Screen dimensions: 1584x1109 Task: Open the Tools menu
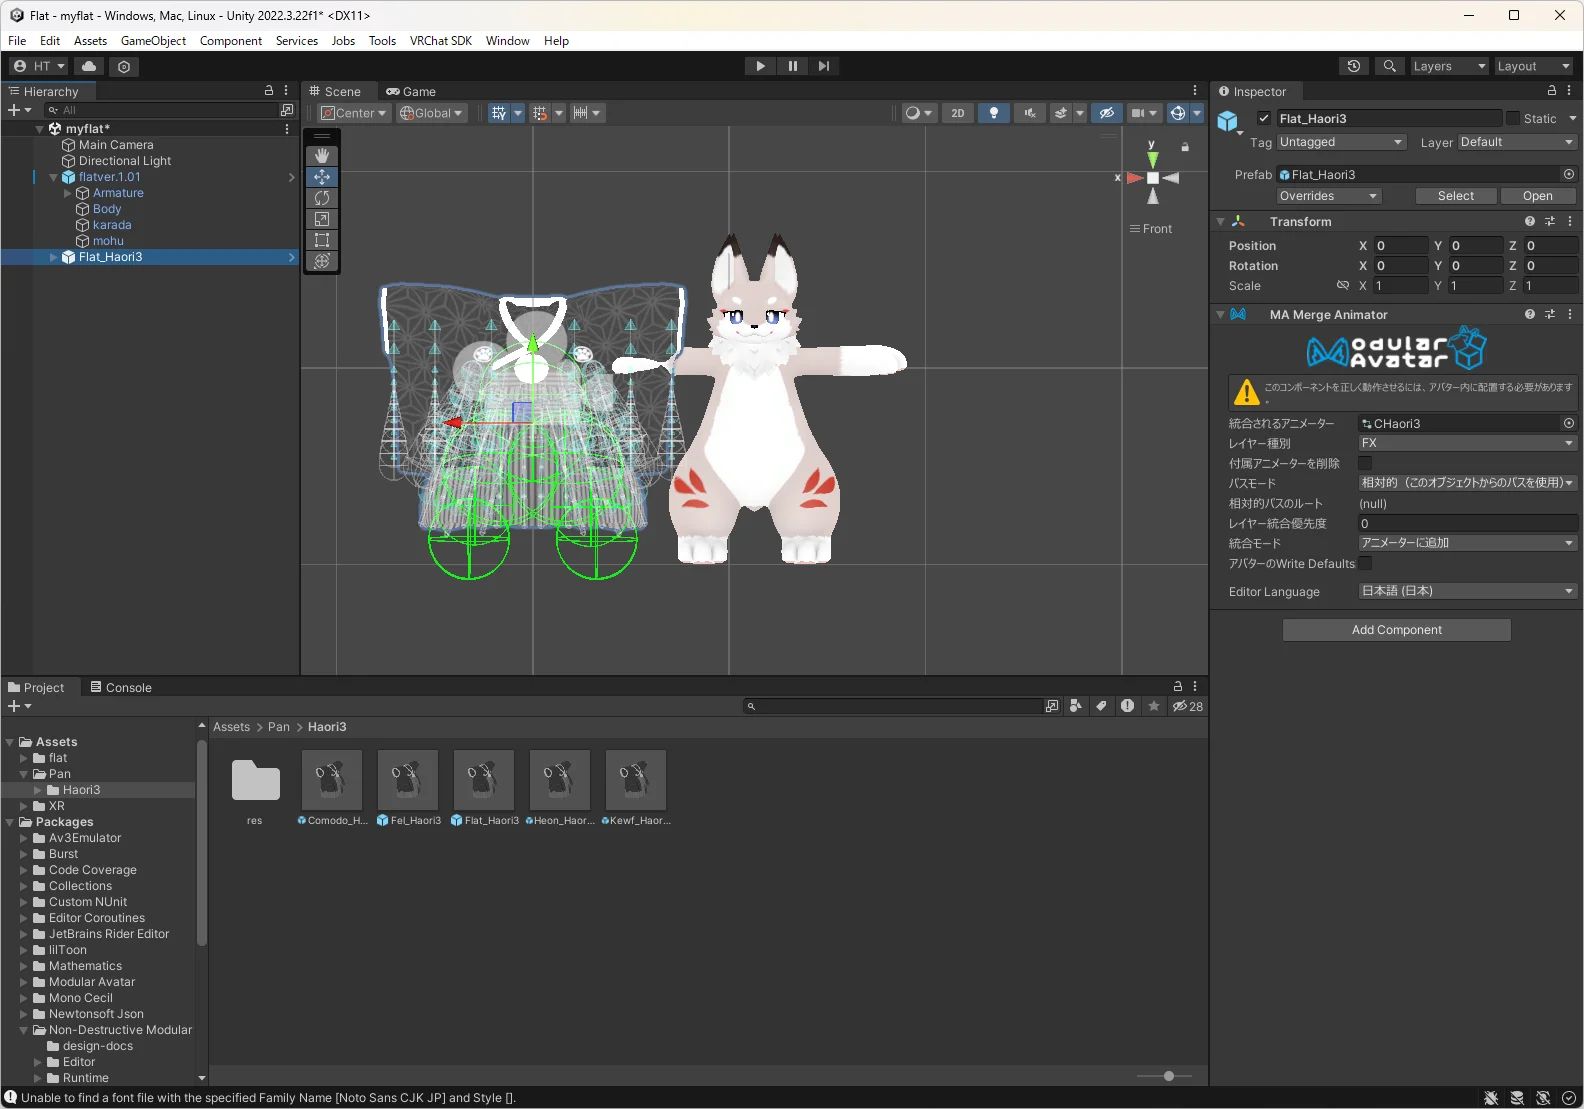(382, 41)
